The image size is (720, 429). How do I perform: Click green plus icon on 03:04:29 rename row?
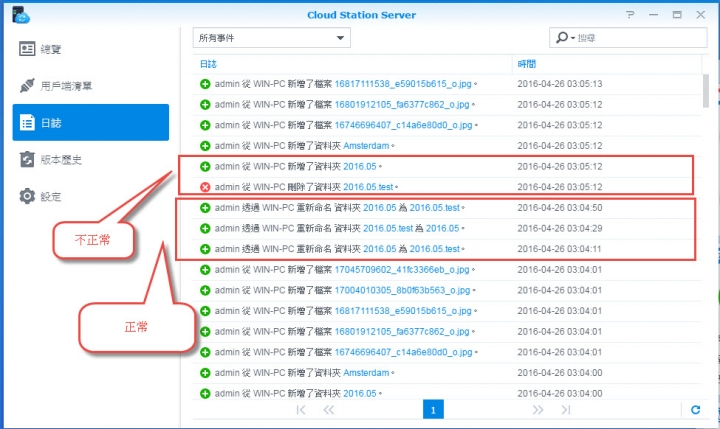(x=205, y=228)
